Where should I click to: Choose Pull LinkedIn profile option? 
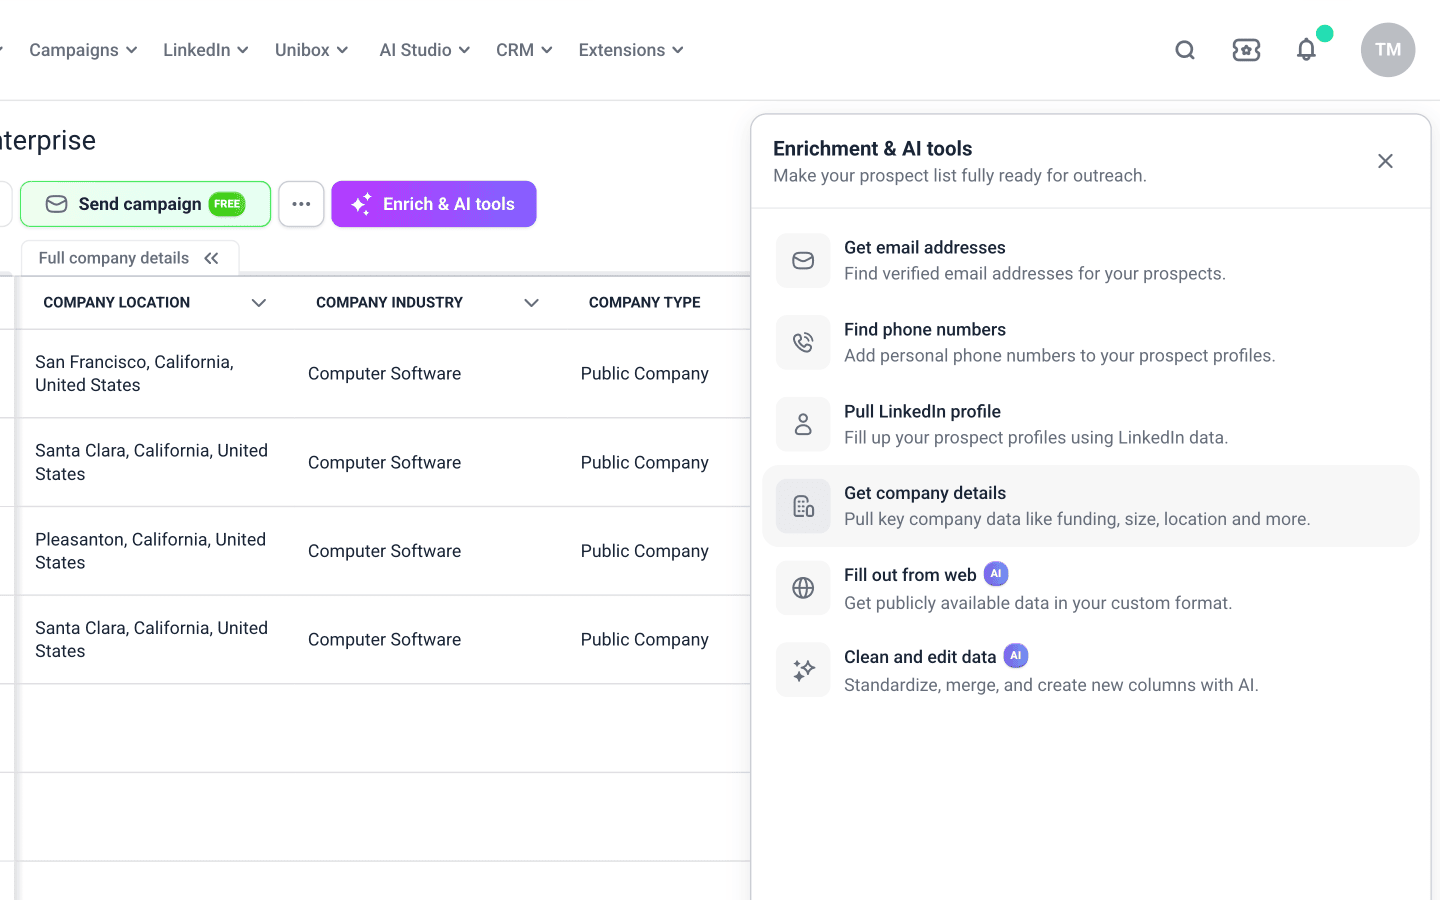1091,425
